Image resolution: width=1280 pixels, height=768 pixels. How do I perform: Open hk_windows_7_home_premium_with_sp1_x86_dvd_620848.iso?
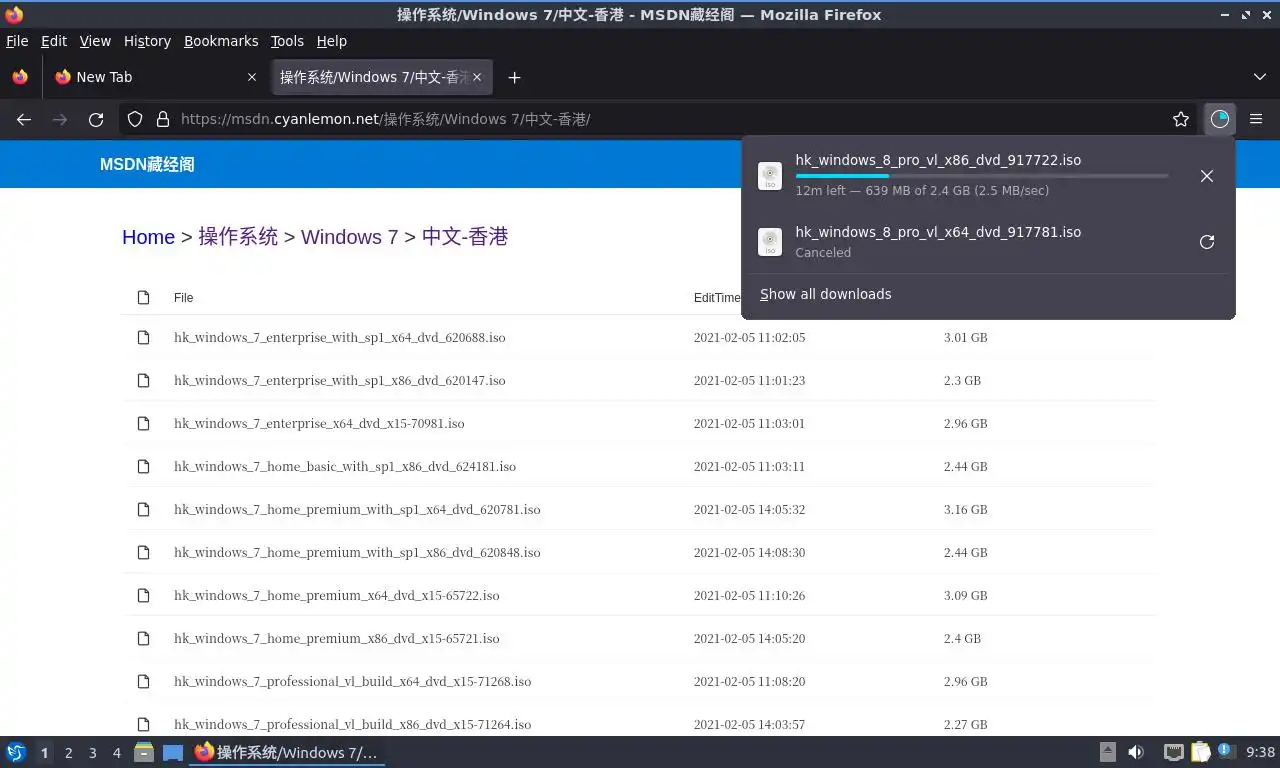click(357, 553)
